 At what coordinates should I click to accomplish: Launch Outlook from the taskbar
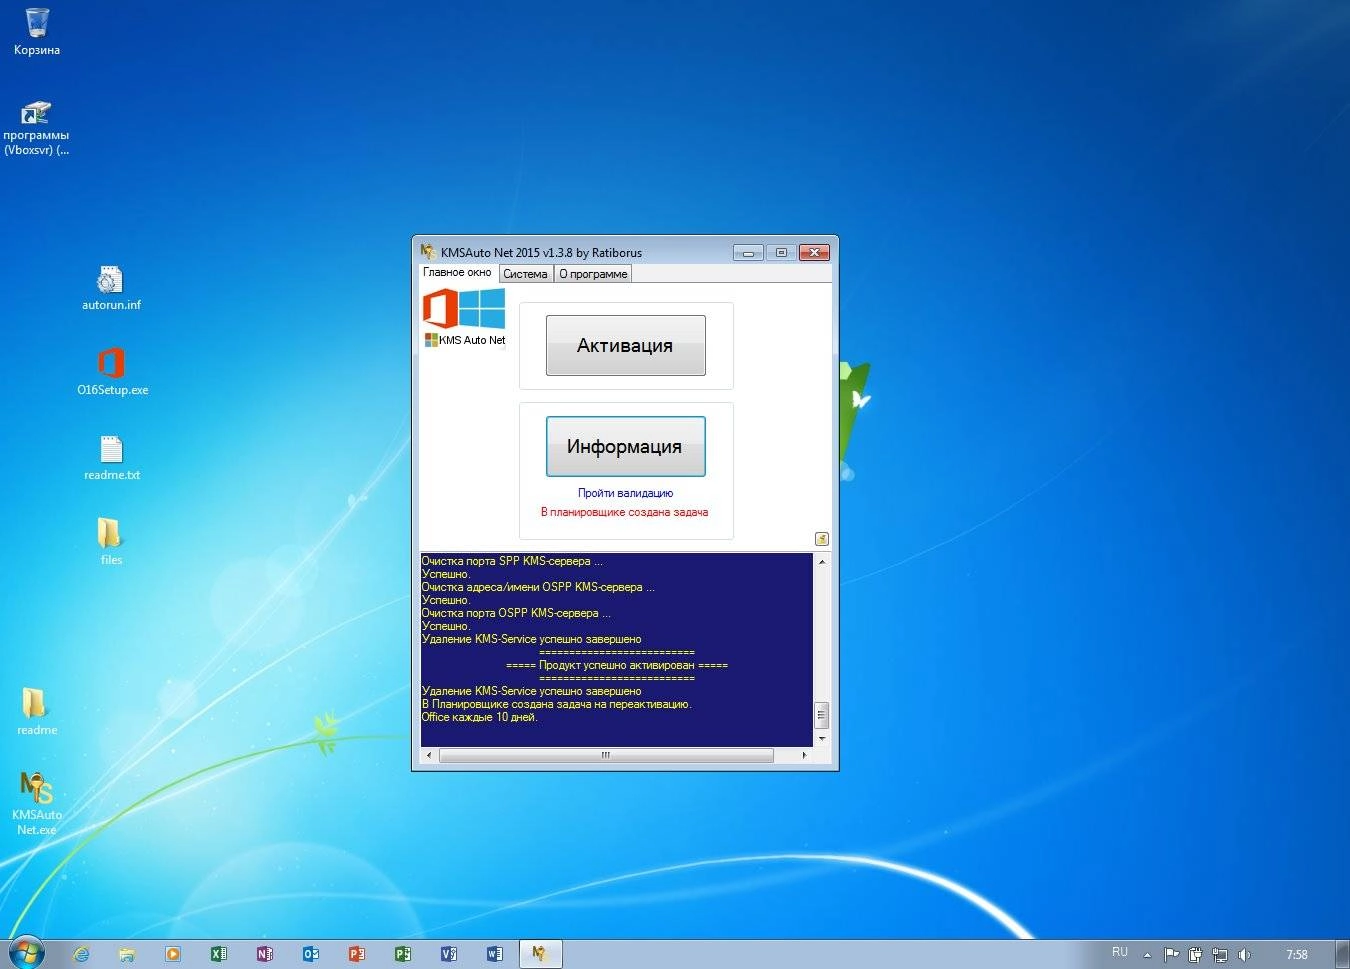pyautogui.click(x=311, y=954)
